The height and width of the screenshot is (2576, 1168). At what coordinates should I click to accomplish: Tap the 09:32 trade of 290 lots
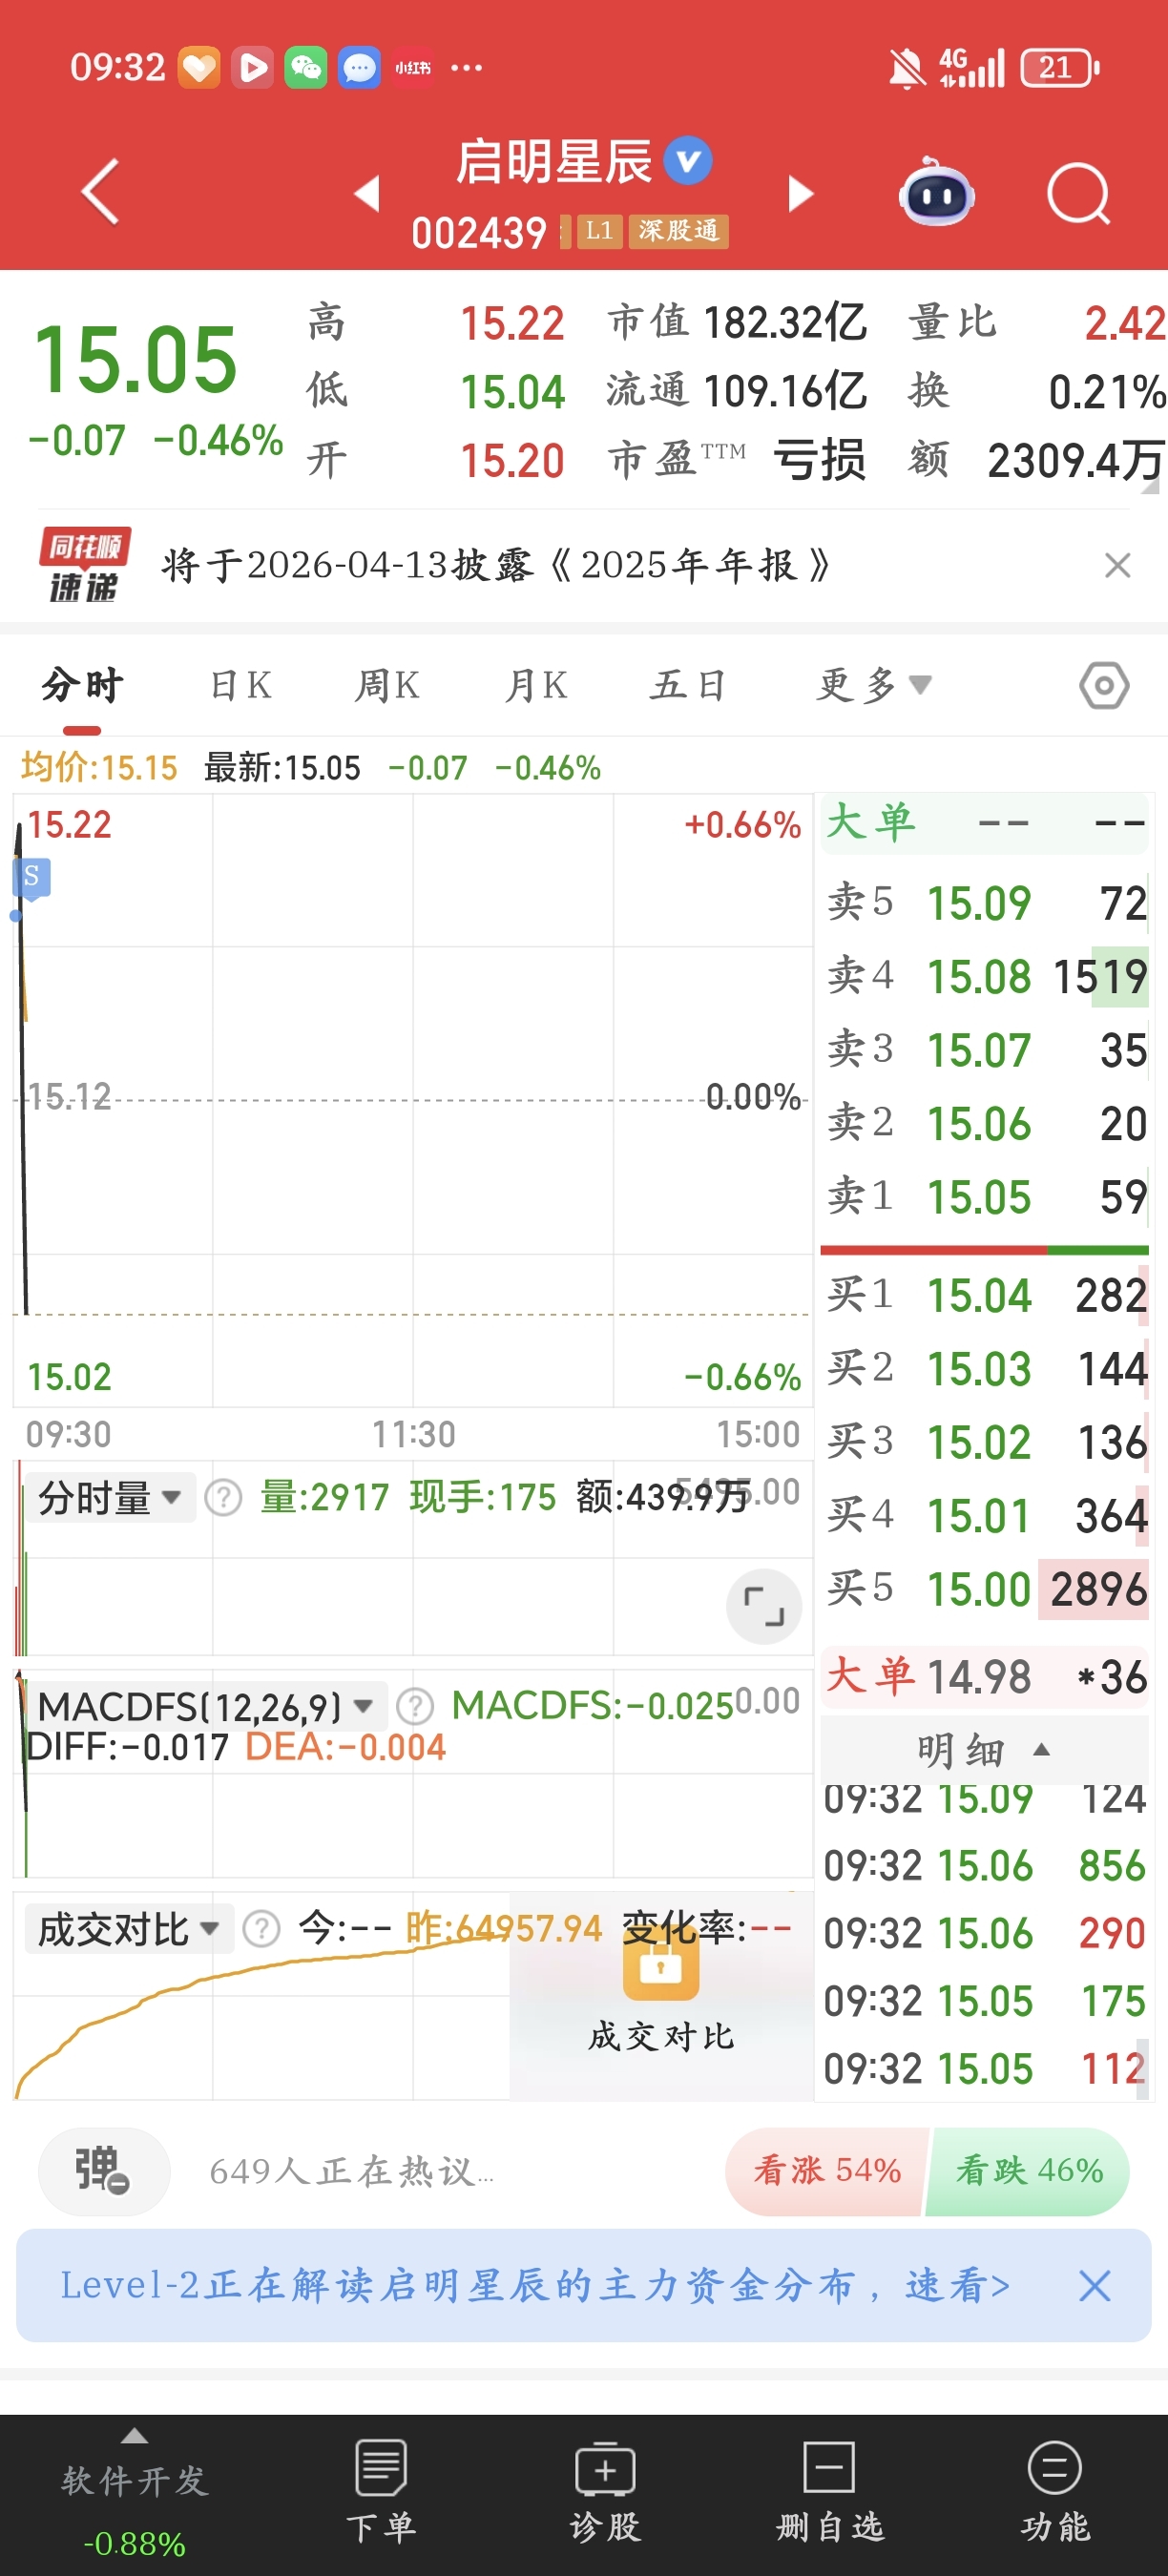(x=984, y=1933)
